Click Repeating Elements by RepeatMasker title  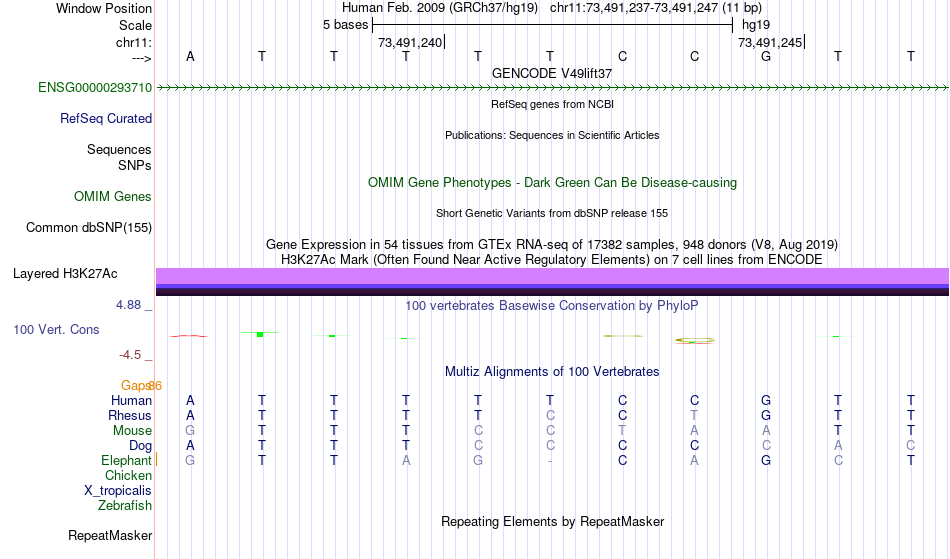point(553,522)
